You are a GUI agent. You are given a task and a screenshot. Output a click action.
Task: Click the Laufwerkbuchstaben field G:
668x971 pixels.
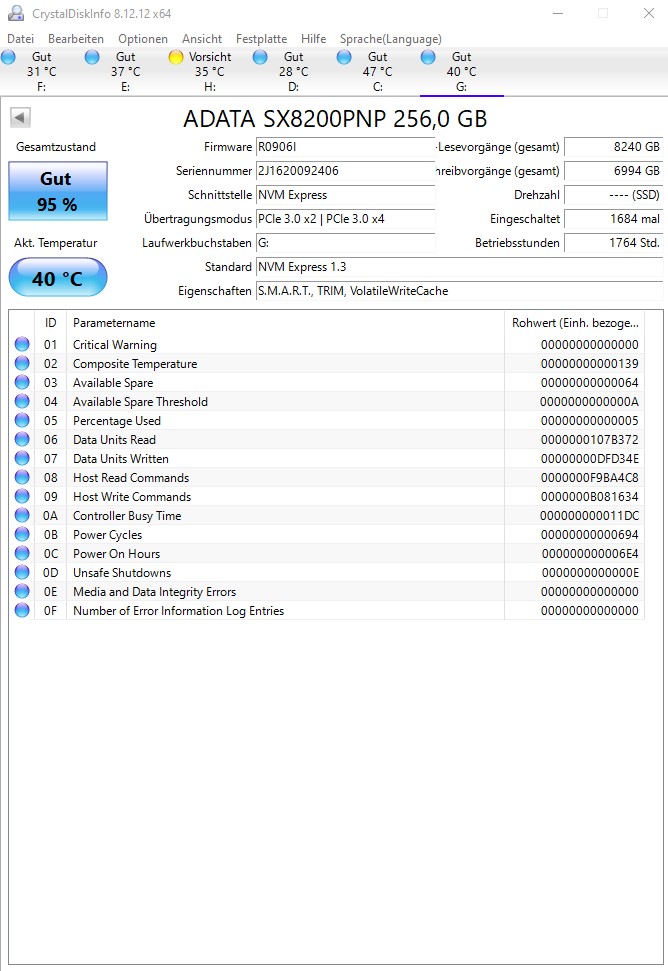pos(345,243)
